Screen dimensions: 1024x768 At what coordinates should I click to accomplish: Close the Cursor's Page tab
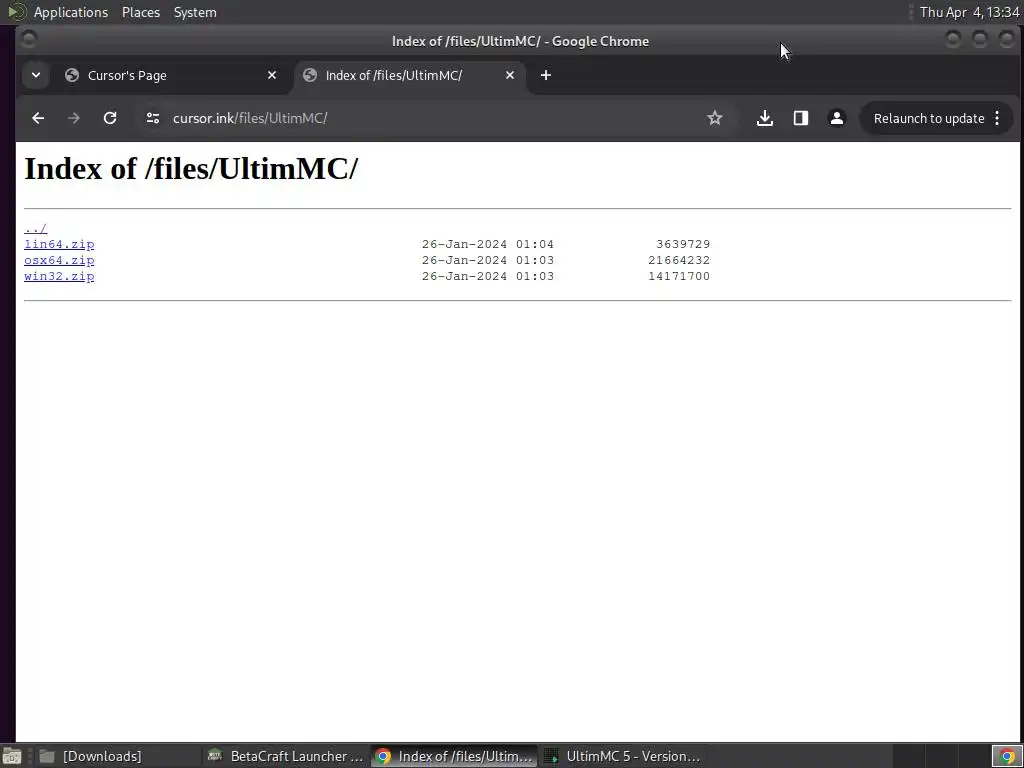tap(272, 75)
